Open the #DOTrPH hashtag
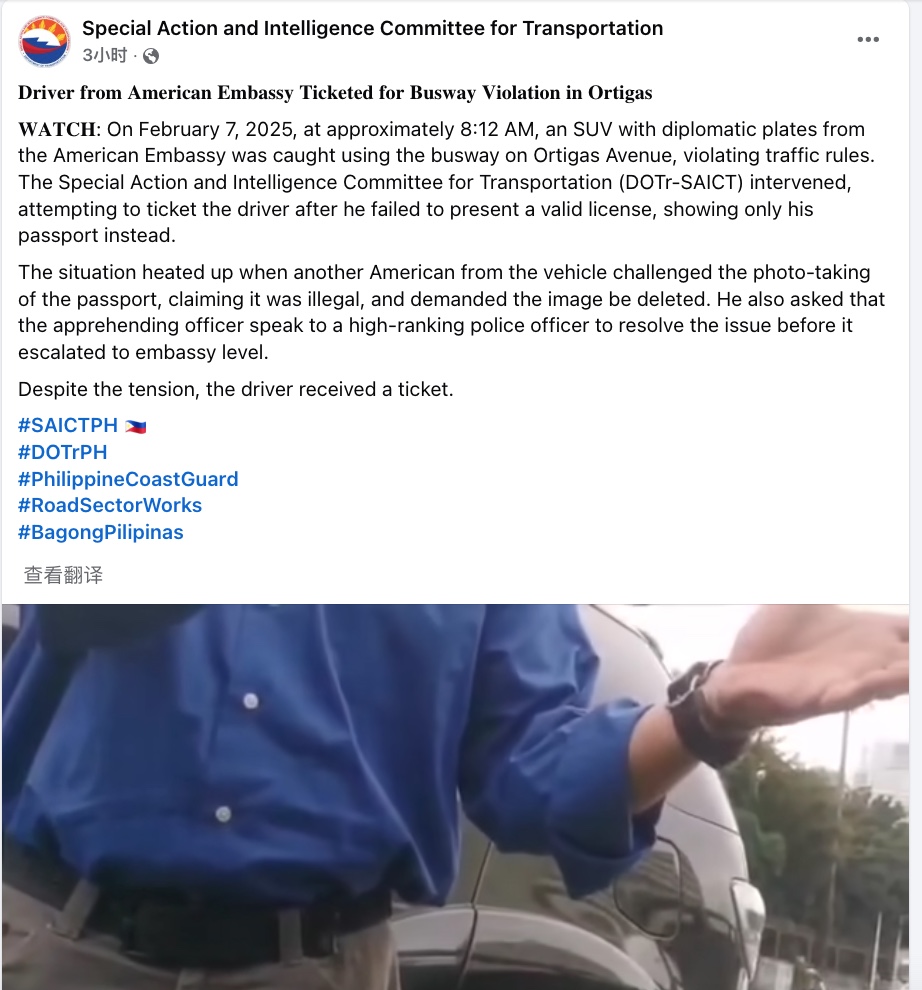Image resolution: width=922 pixels, height=990 pixels. click(63, 452)
